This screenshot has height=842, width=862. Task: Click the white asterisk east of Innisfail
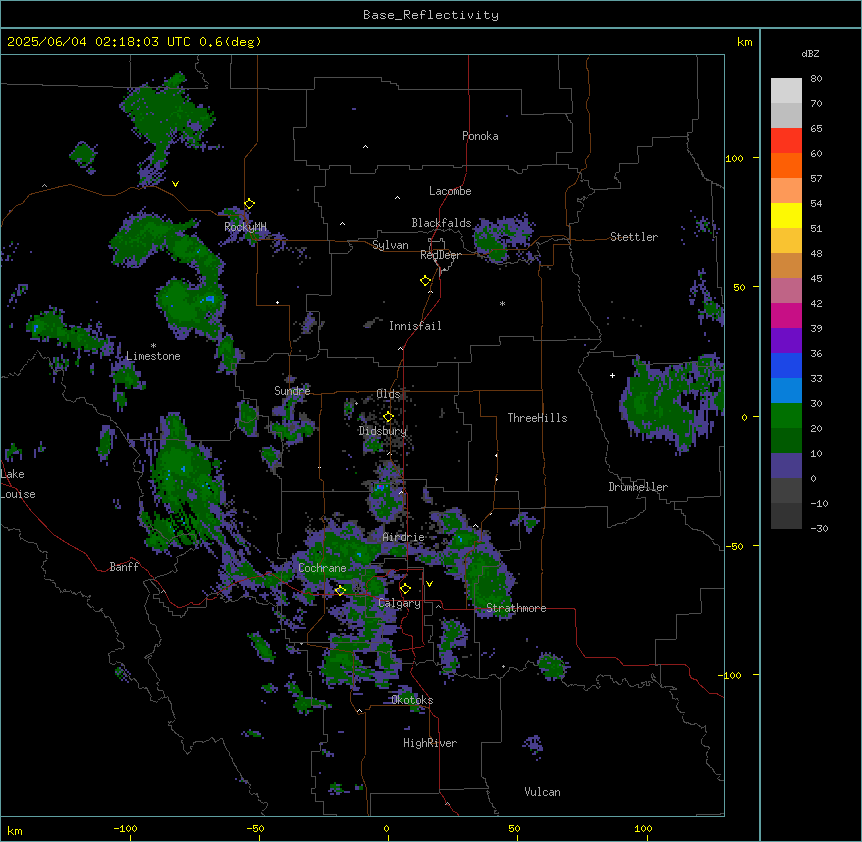tap(502, 303)
